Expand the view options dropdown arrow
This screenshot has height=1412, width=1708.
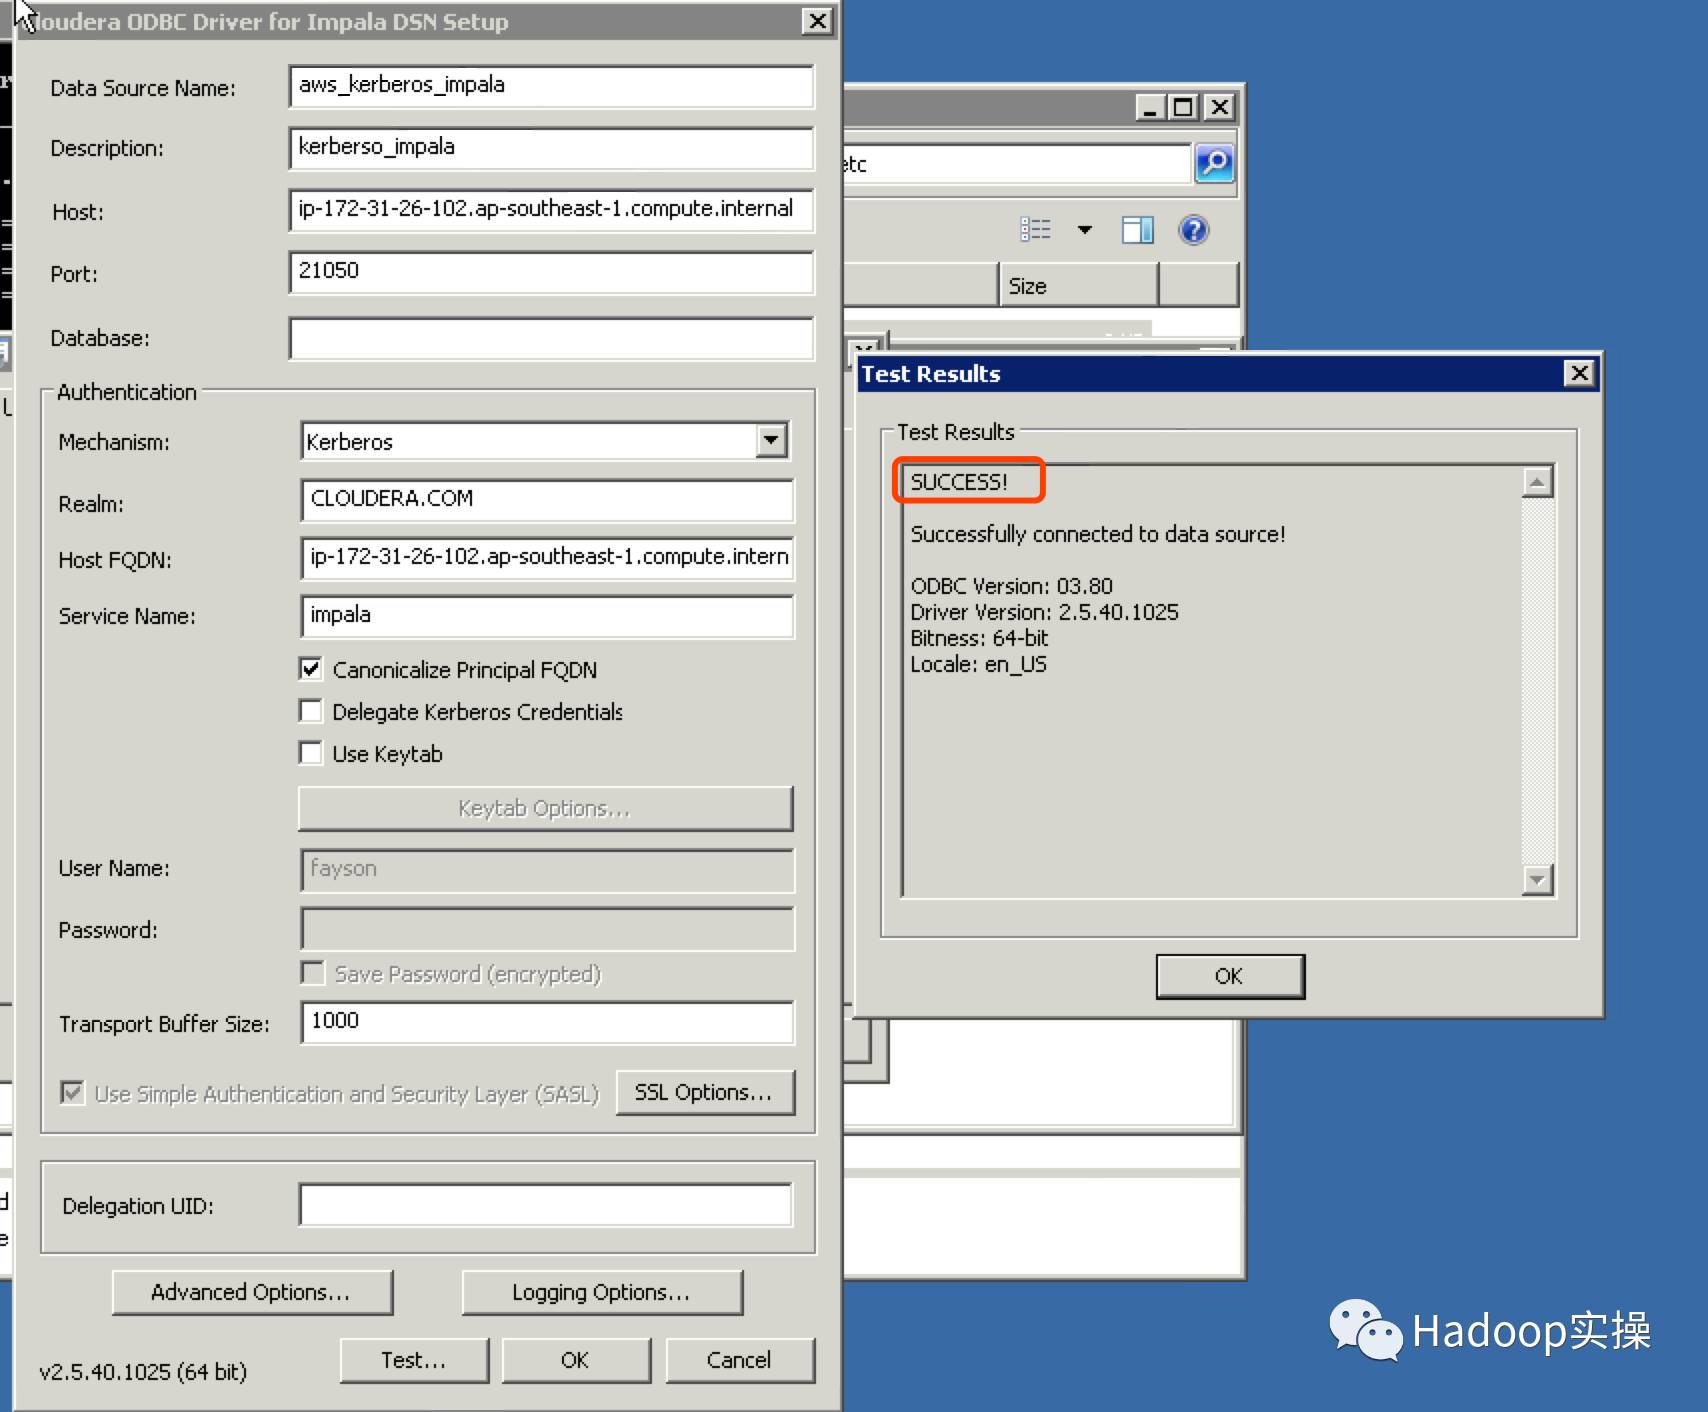[1085, 230]
